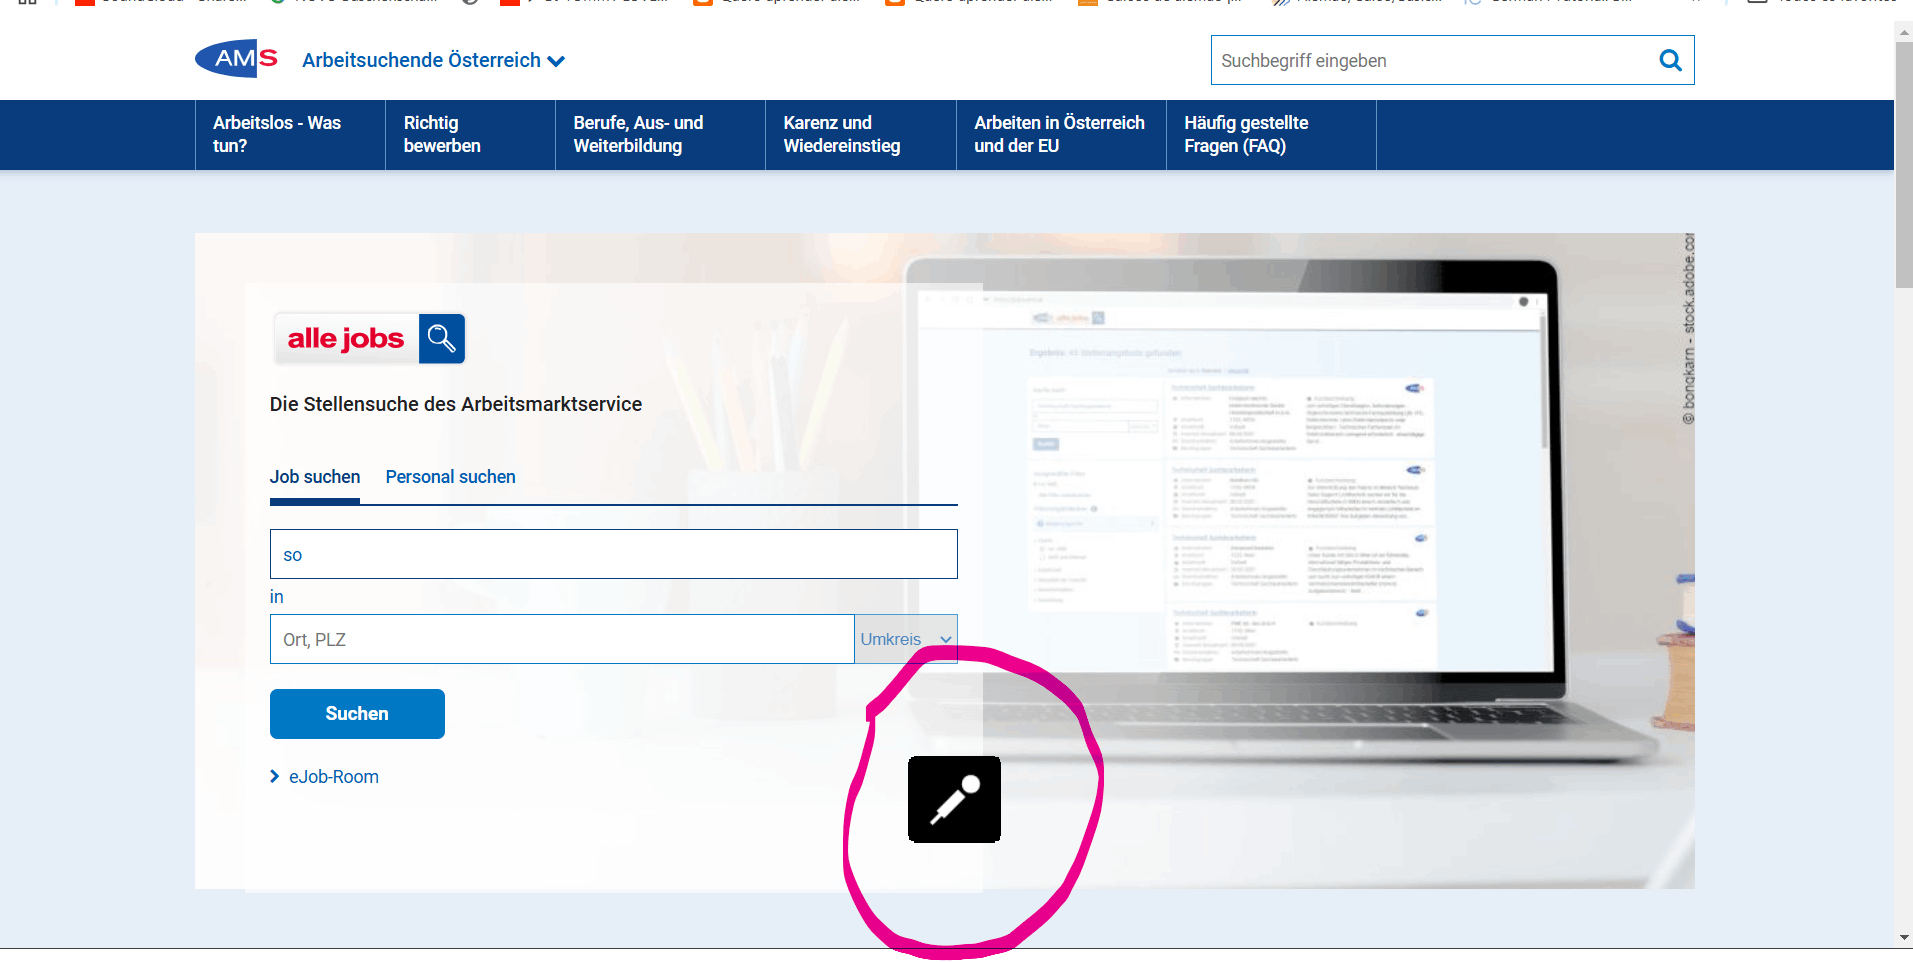Open Häufig gestellte Fragen (FAQ) menu

click(x=1271, y=135)
